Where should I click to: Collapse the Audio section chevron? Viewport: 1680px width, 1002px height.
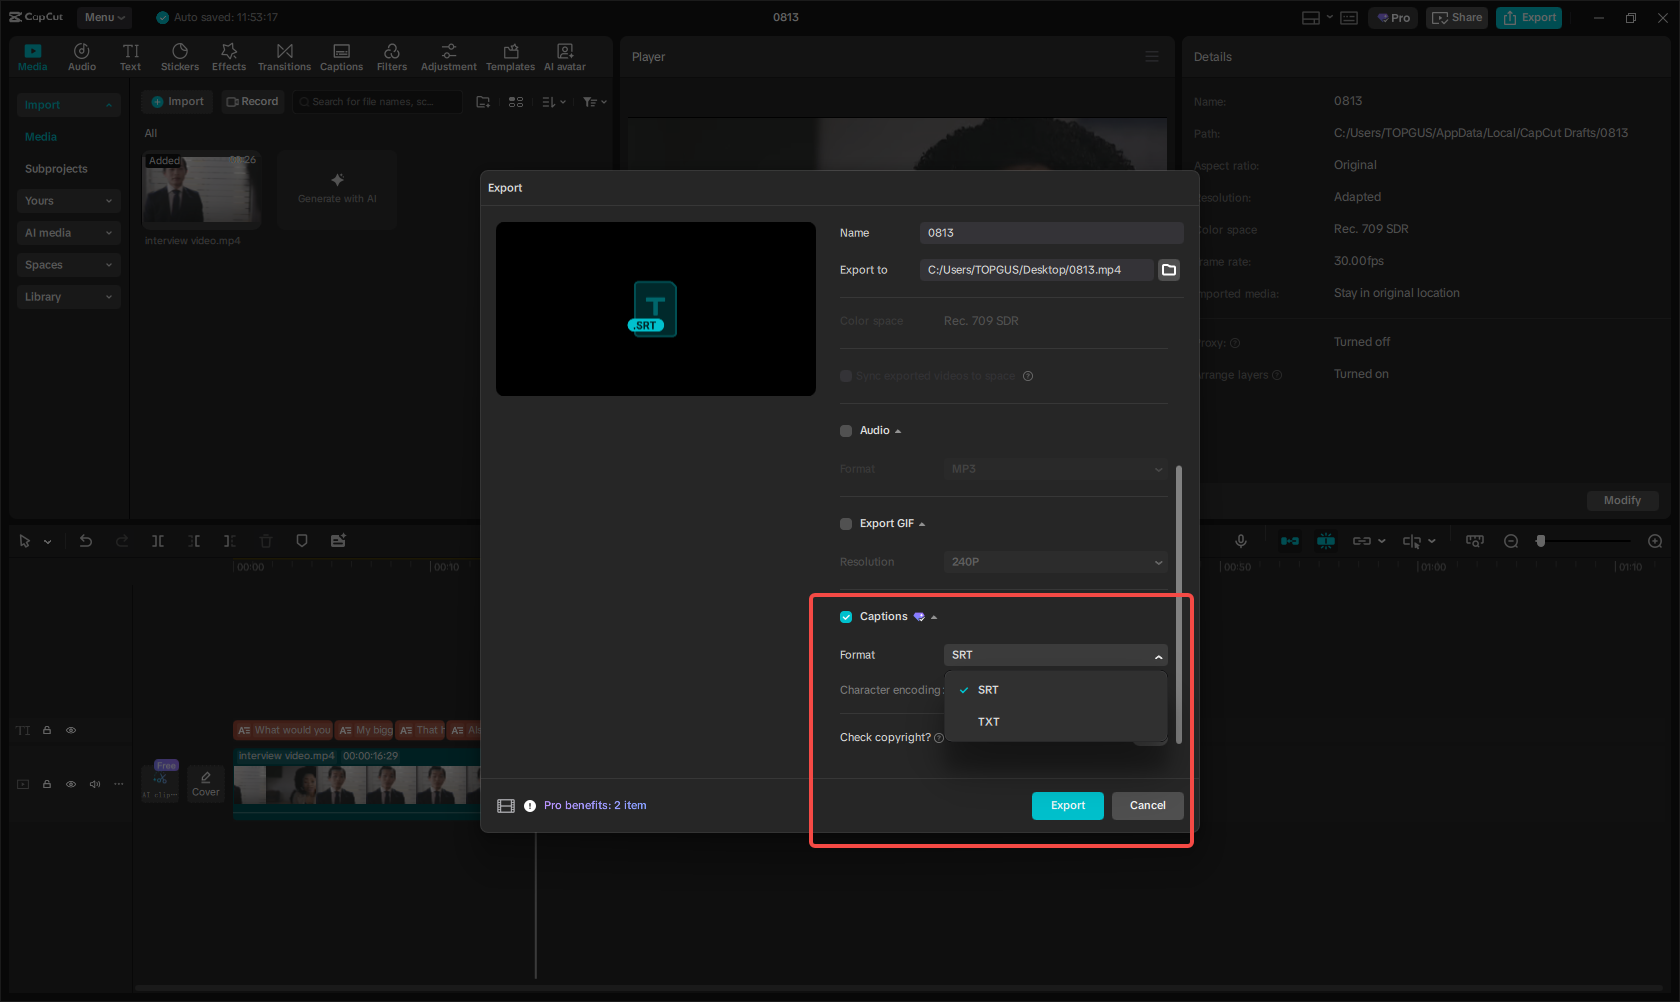point(897,430)
